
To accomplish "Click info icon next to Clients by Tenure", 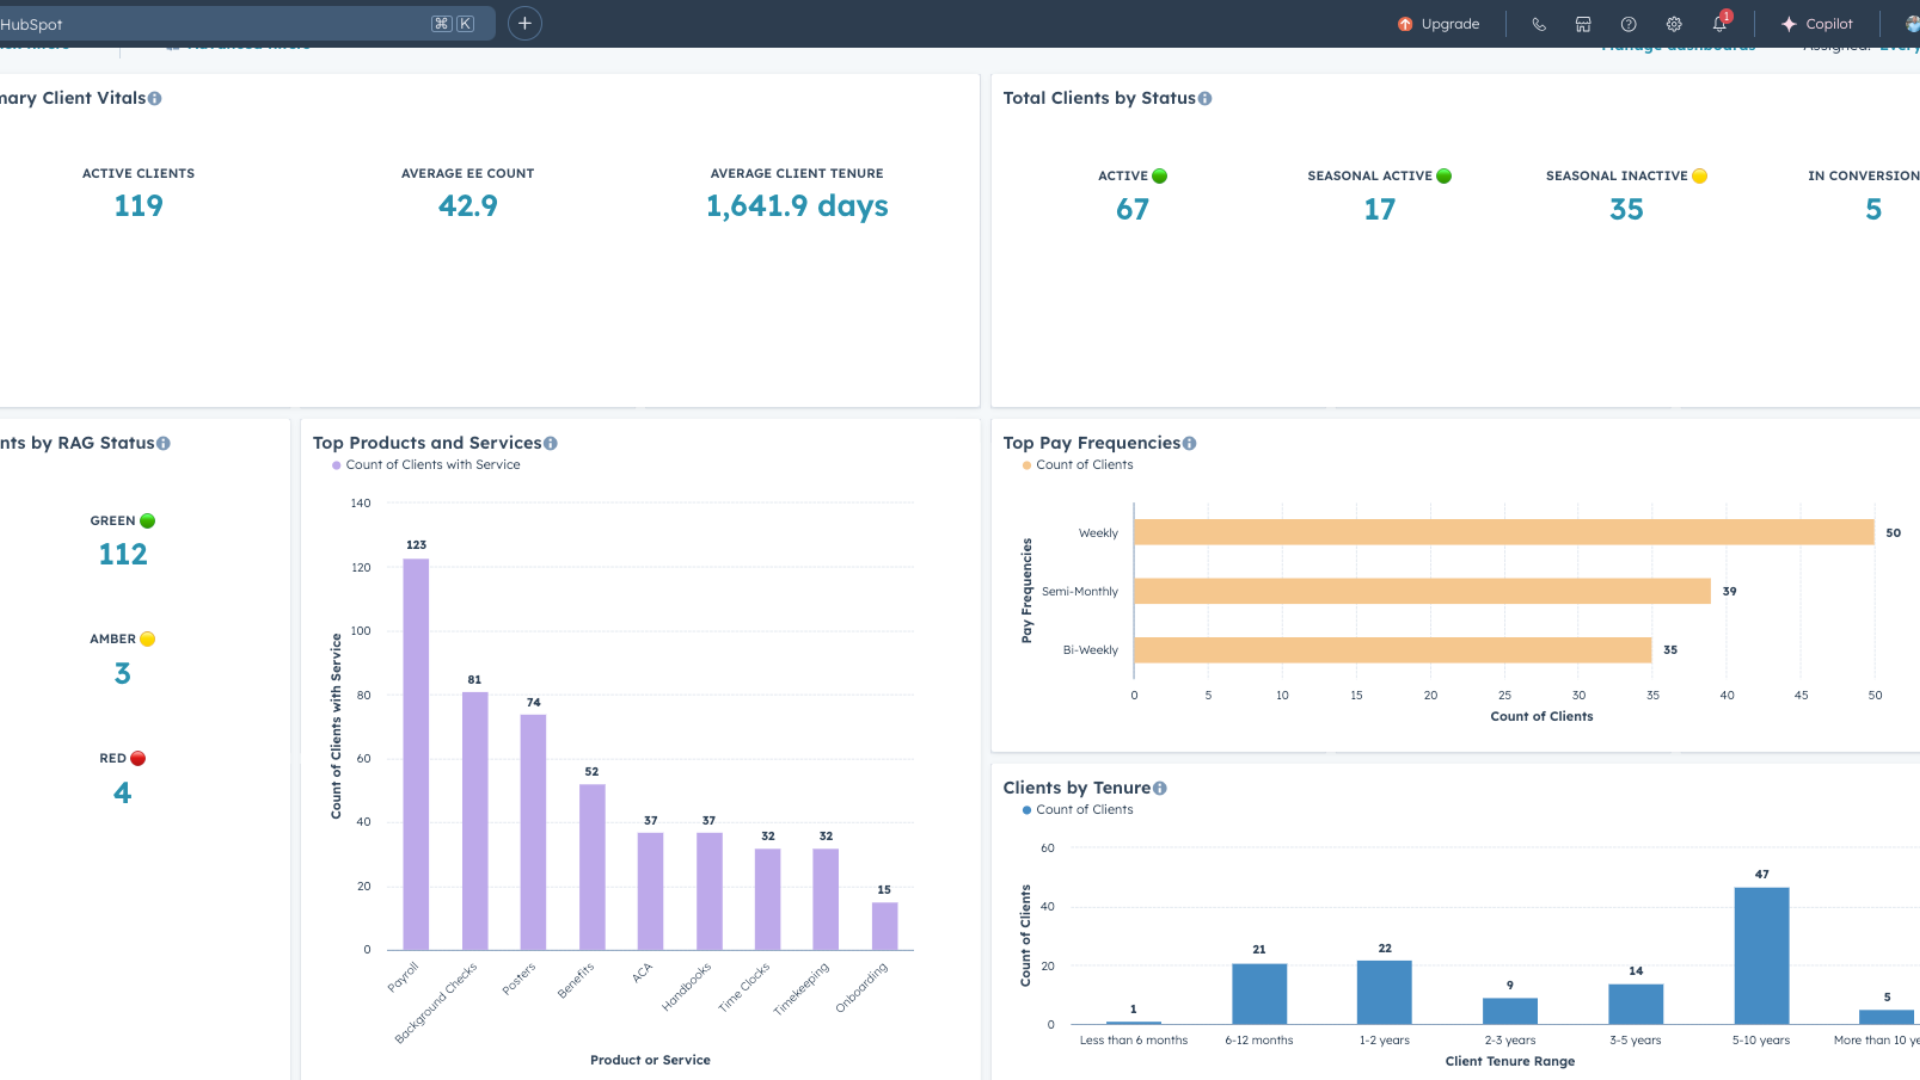I will point(1160,789).
